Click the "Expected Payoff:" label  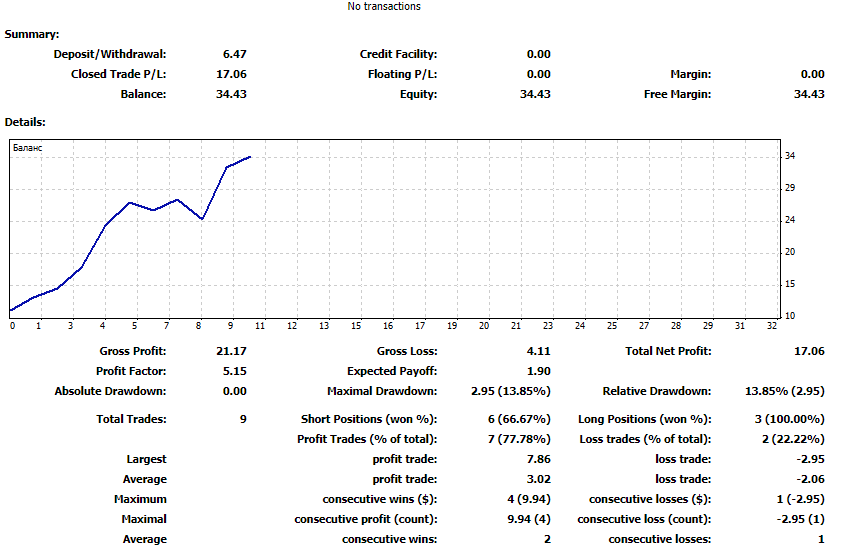392,371
